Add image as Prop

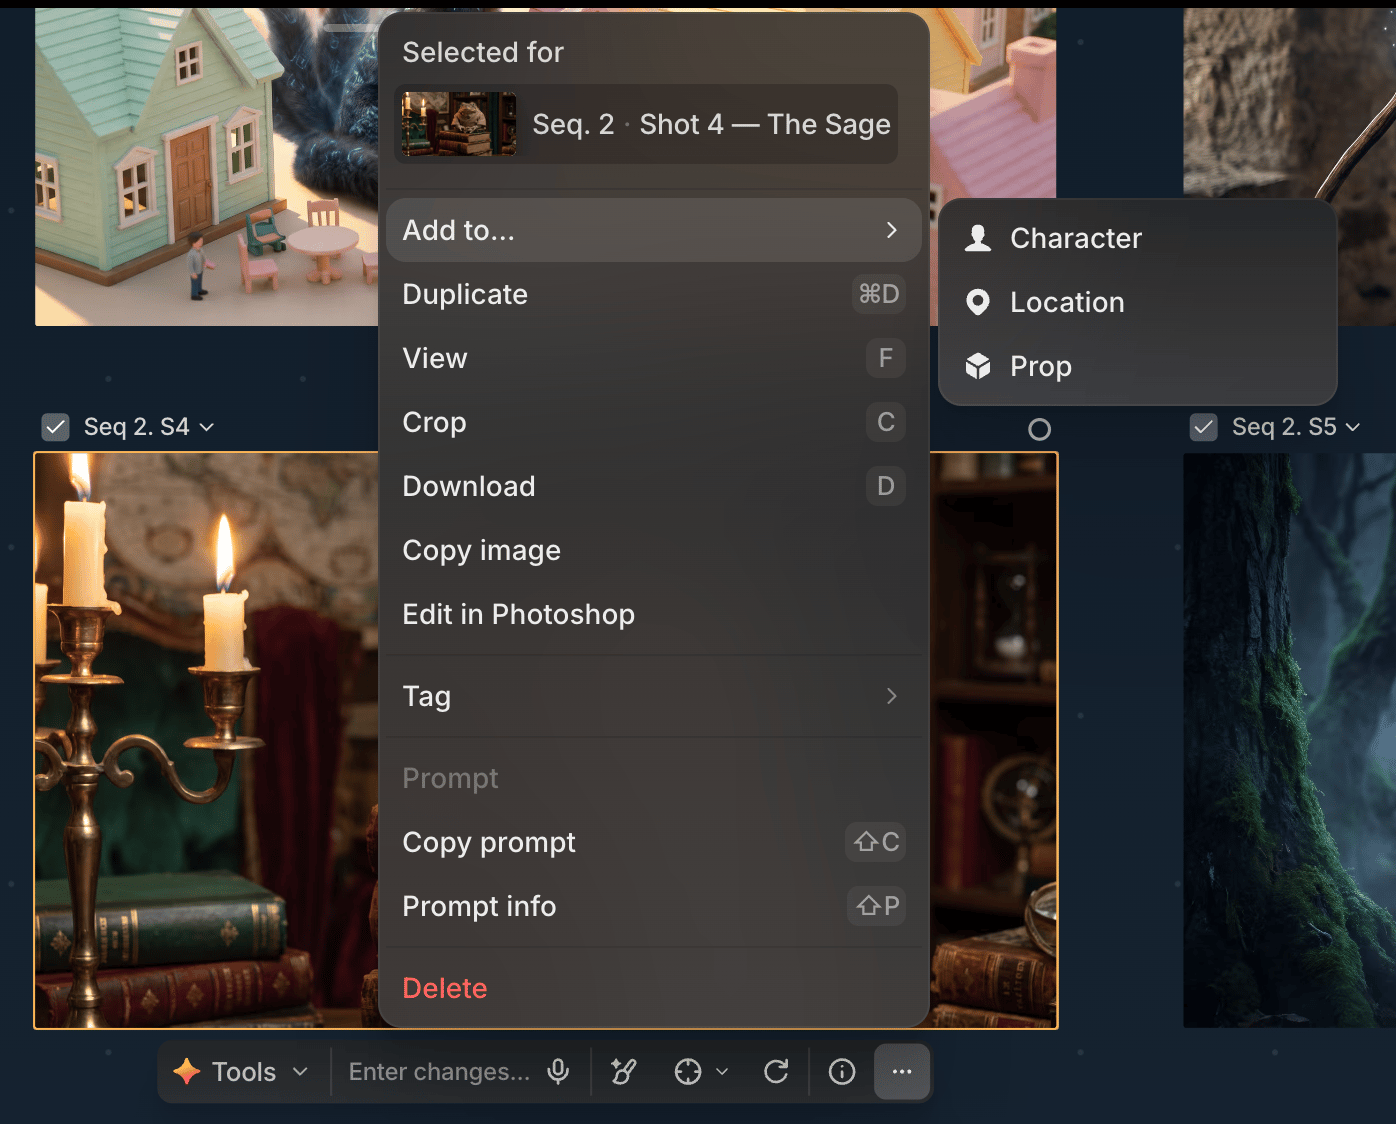1138,366
